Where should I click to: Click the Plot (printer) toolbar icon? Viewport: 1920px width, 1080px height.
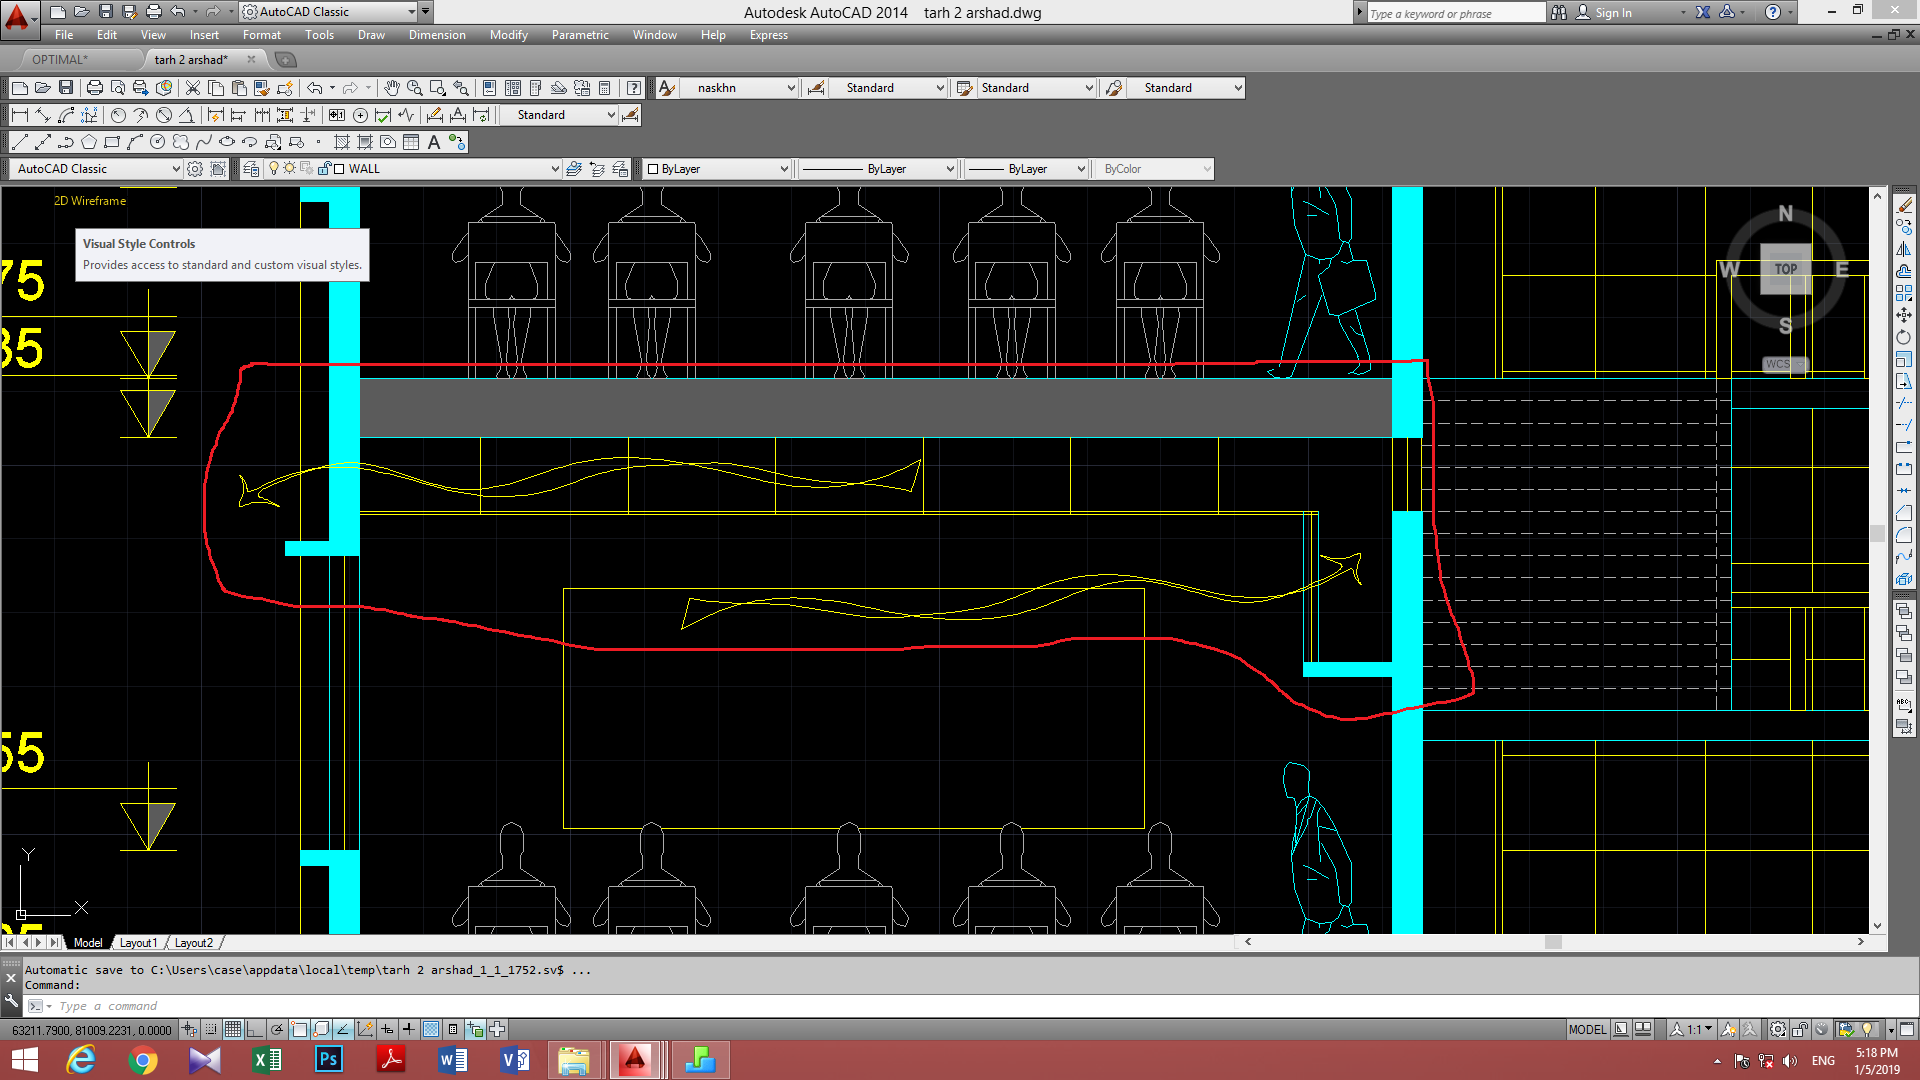tap(95, 88)
